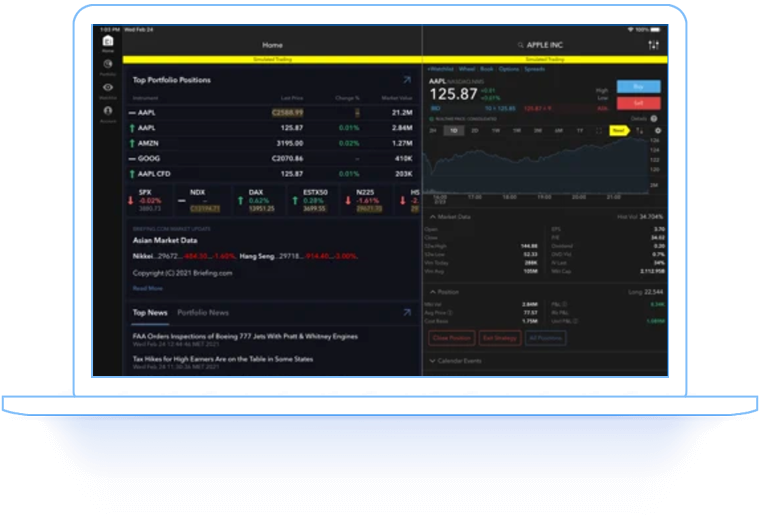Click the All Positions button
This screenshot has width=760, height=515.
coord(545,338)
